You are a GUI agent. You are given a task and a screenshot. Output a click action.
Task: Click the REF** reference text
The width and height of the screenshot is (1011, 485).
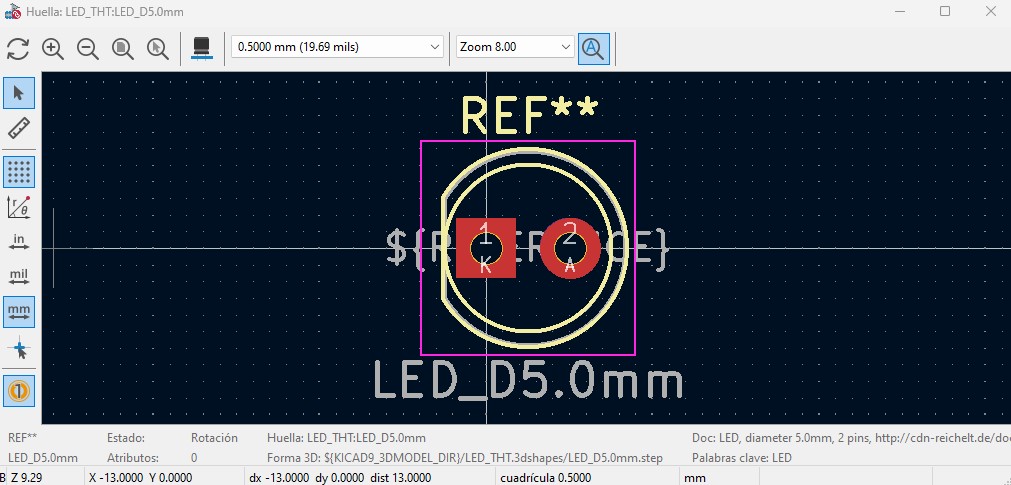click(x=529, y=116)
